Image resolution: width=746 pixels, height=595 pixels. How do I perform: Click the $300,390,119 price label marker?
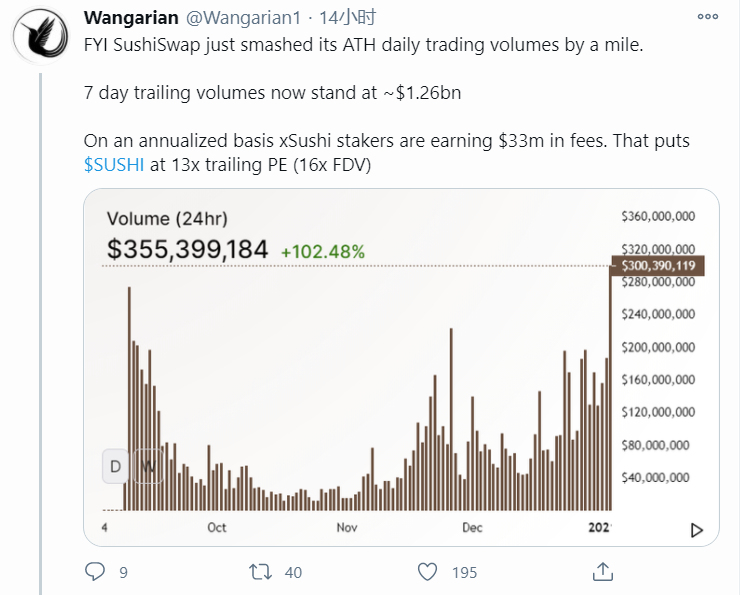click(657, 265)
